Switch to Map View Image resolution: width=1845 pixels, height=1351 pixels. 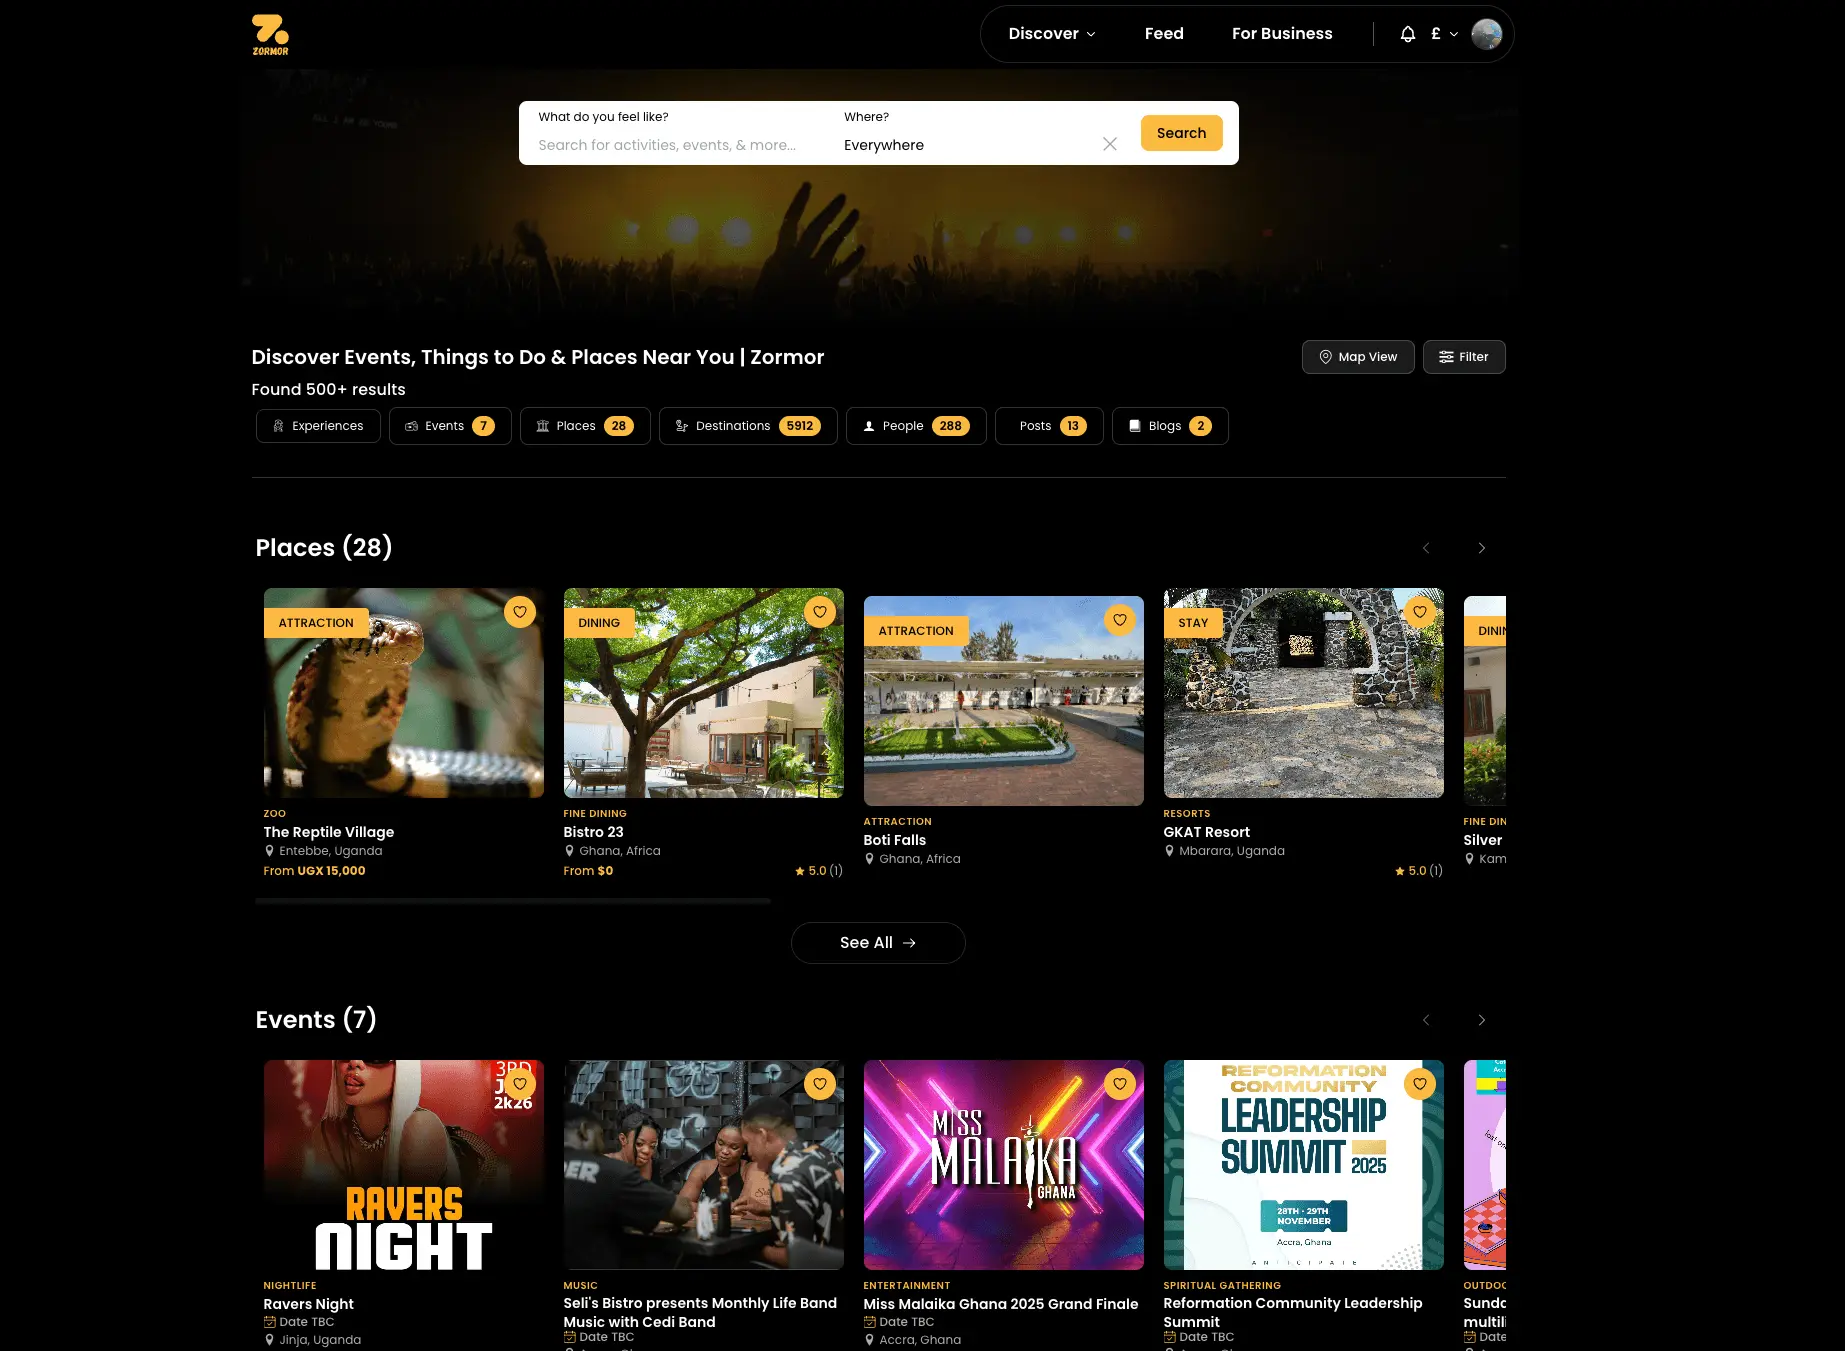(1358, 357)
